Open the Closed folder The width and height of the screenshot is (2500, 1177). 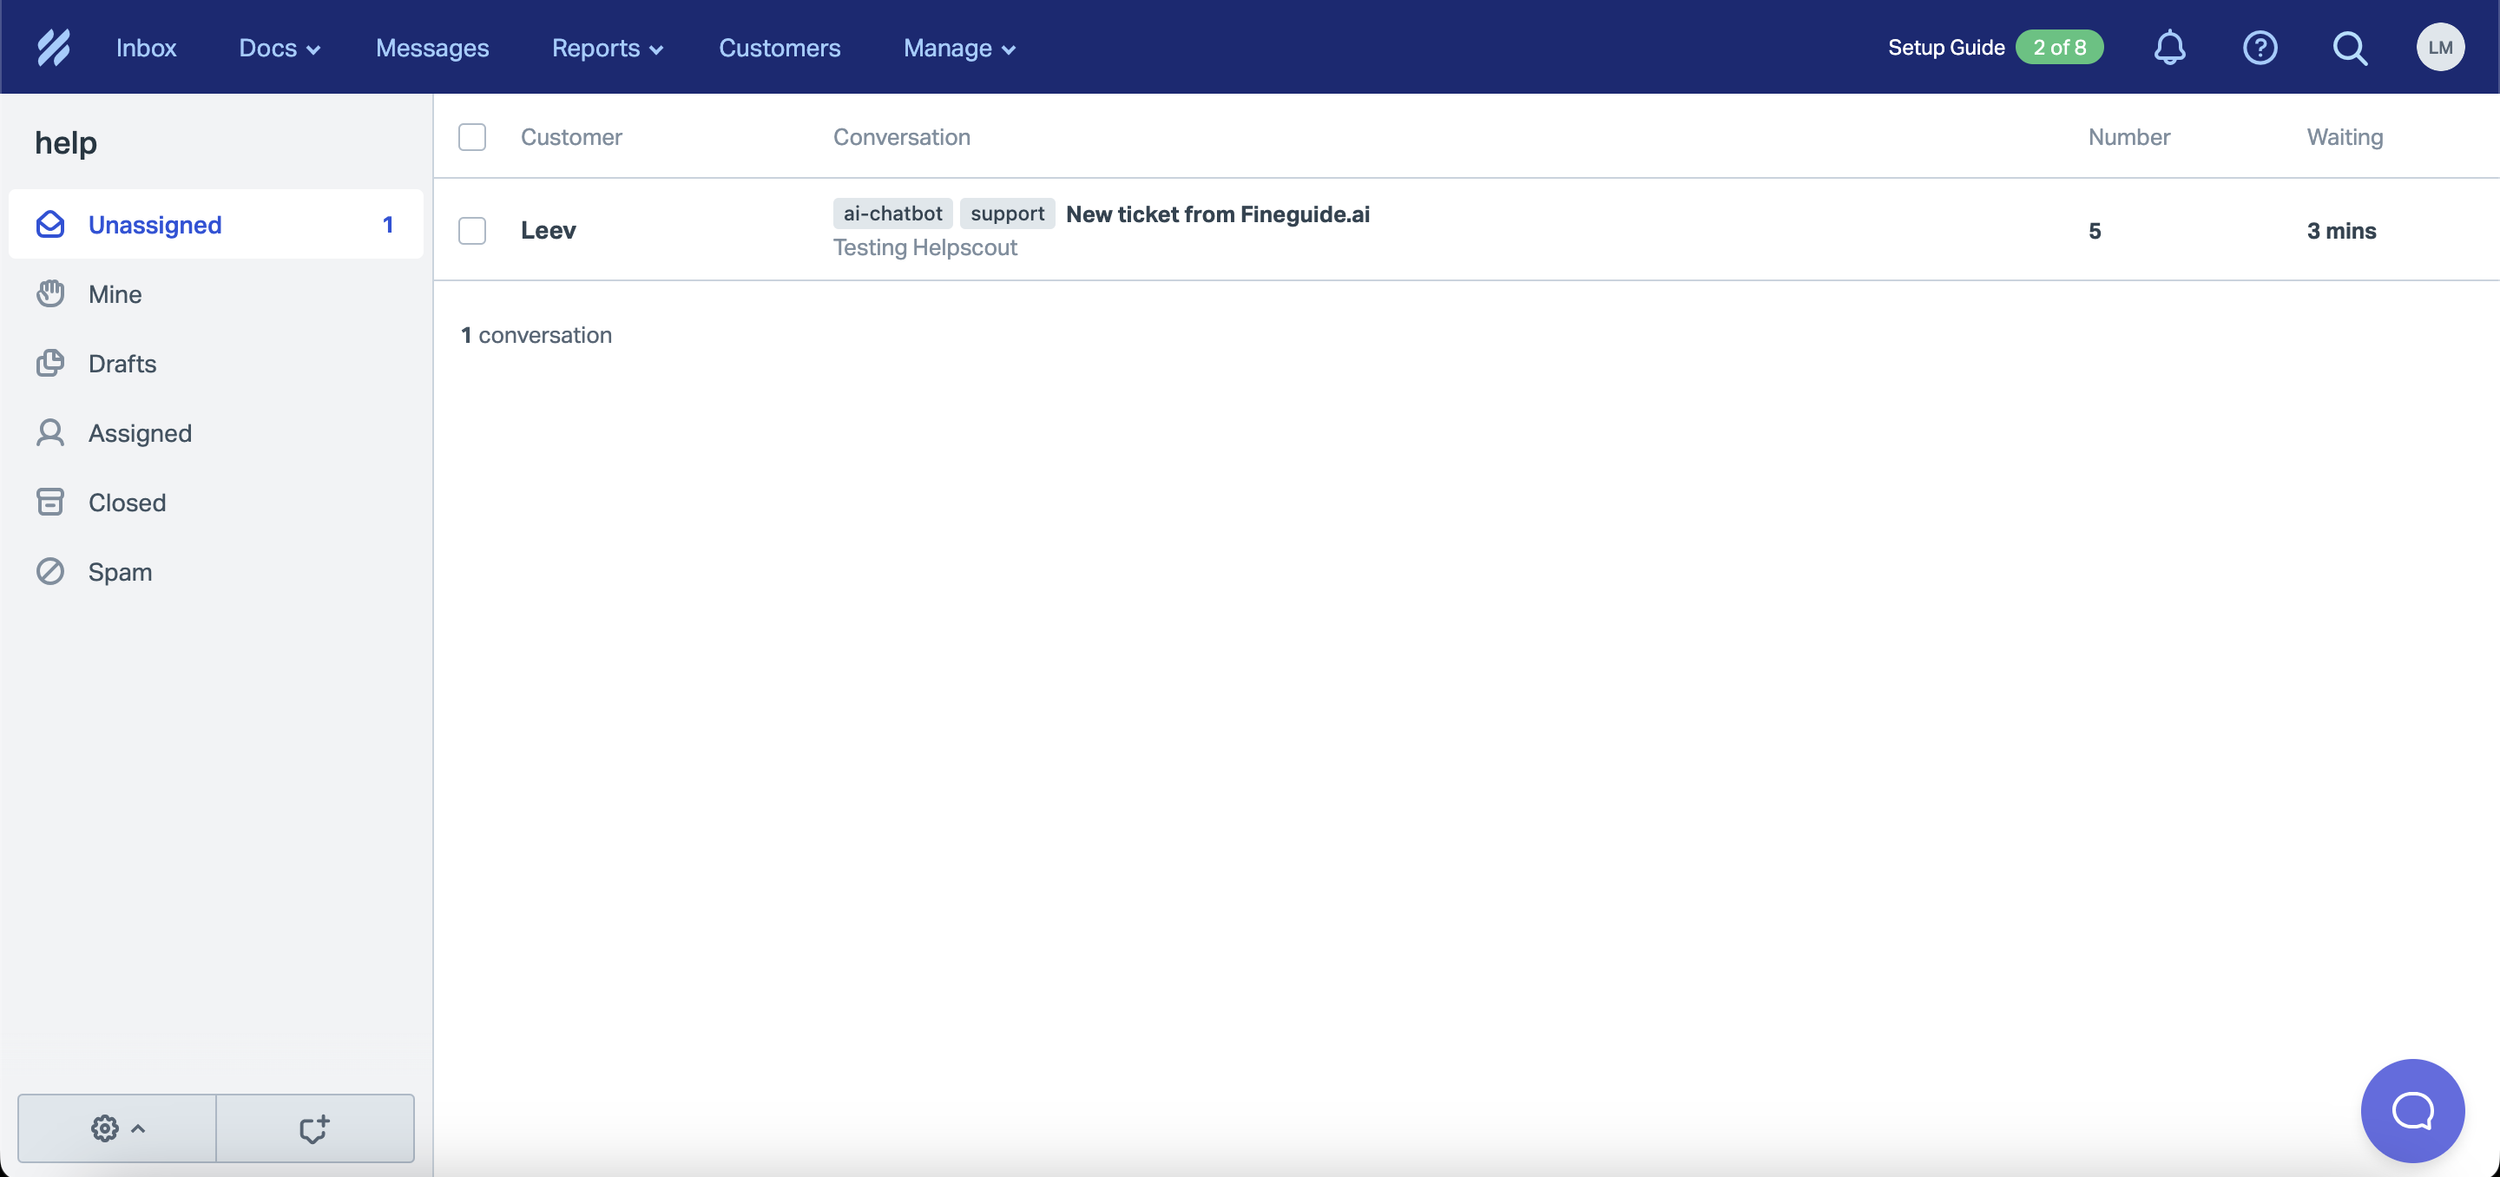pyautogui.click(x=127, y=503)
